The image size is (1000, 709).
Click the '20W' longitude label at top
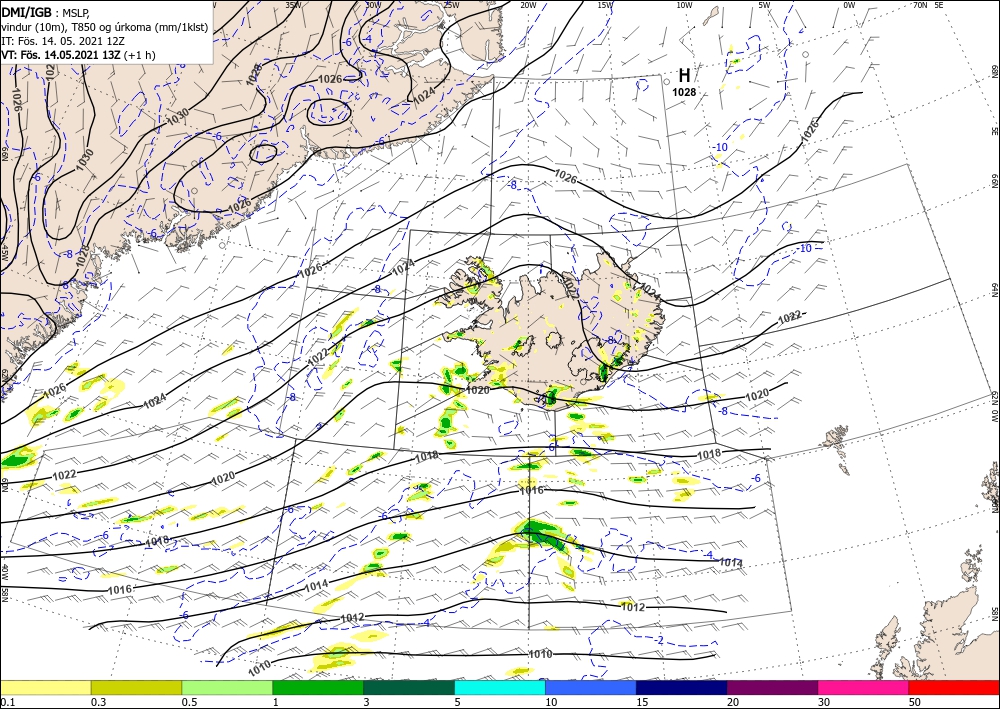tap(529, 5)
